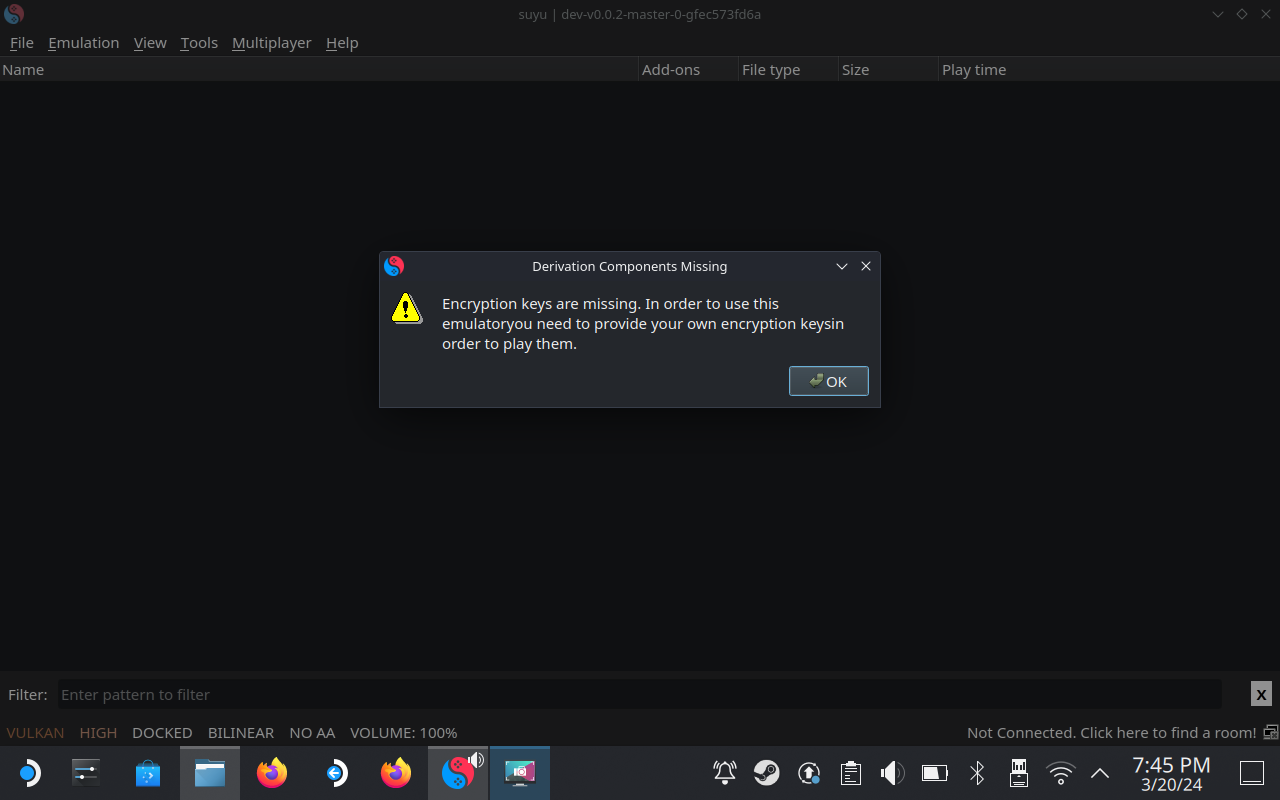Open the clipboard tray icon

point(851,773)
